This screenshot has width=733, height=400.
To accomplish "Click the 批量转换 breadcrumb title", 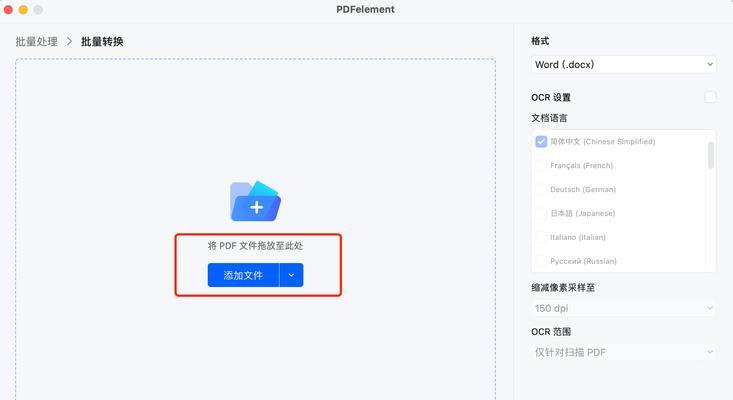I will click(102, 42).
